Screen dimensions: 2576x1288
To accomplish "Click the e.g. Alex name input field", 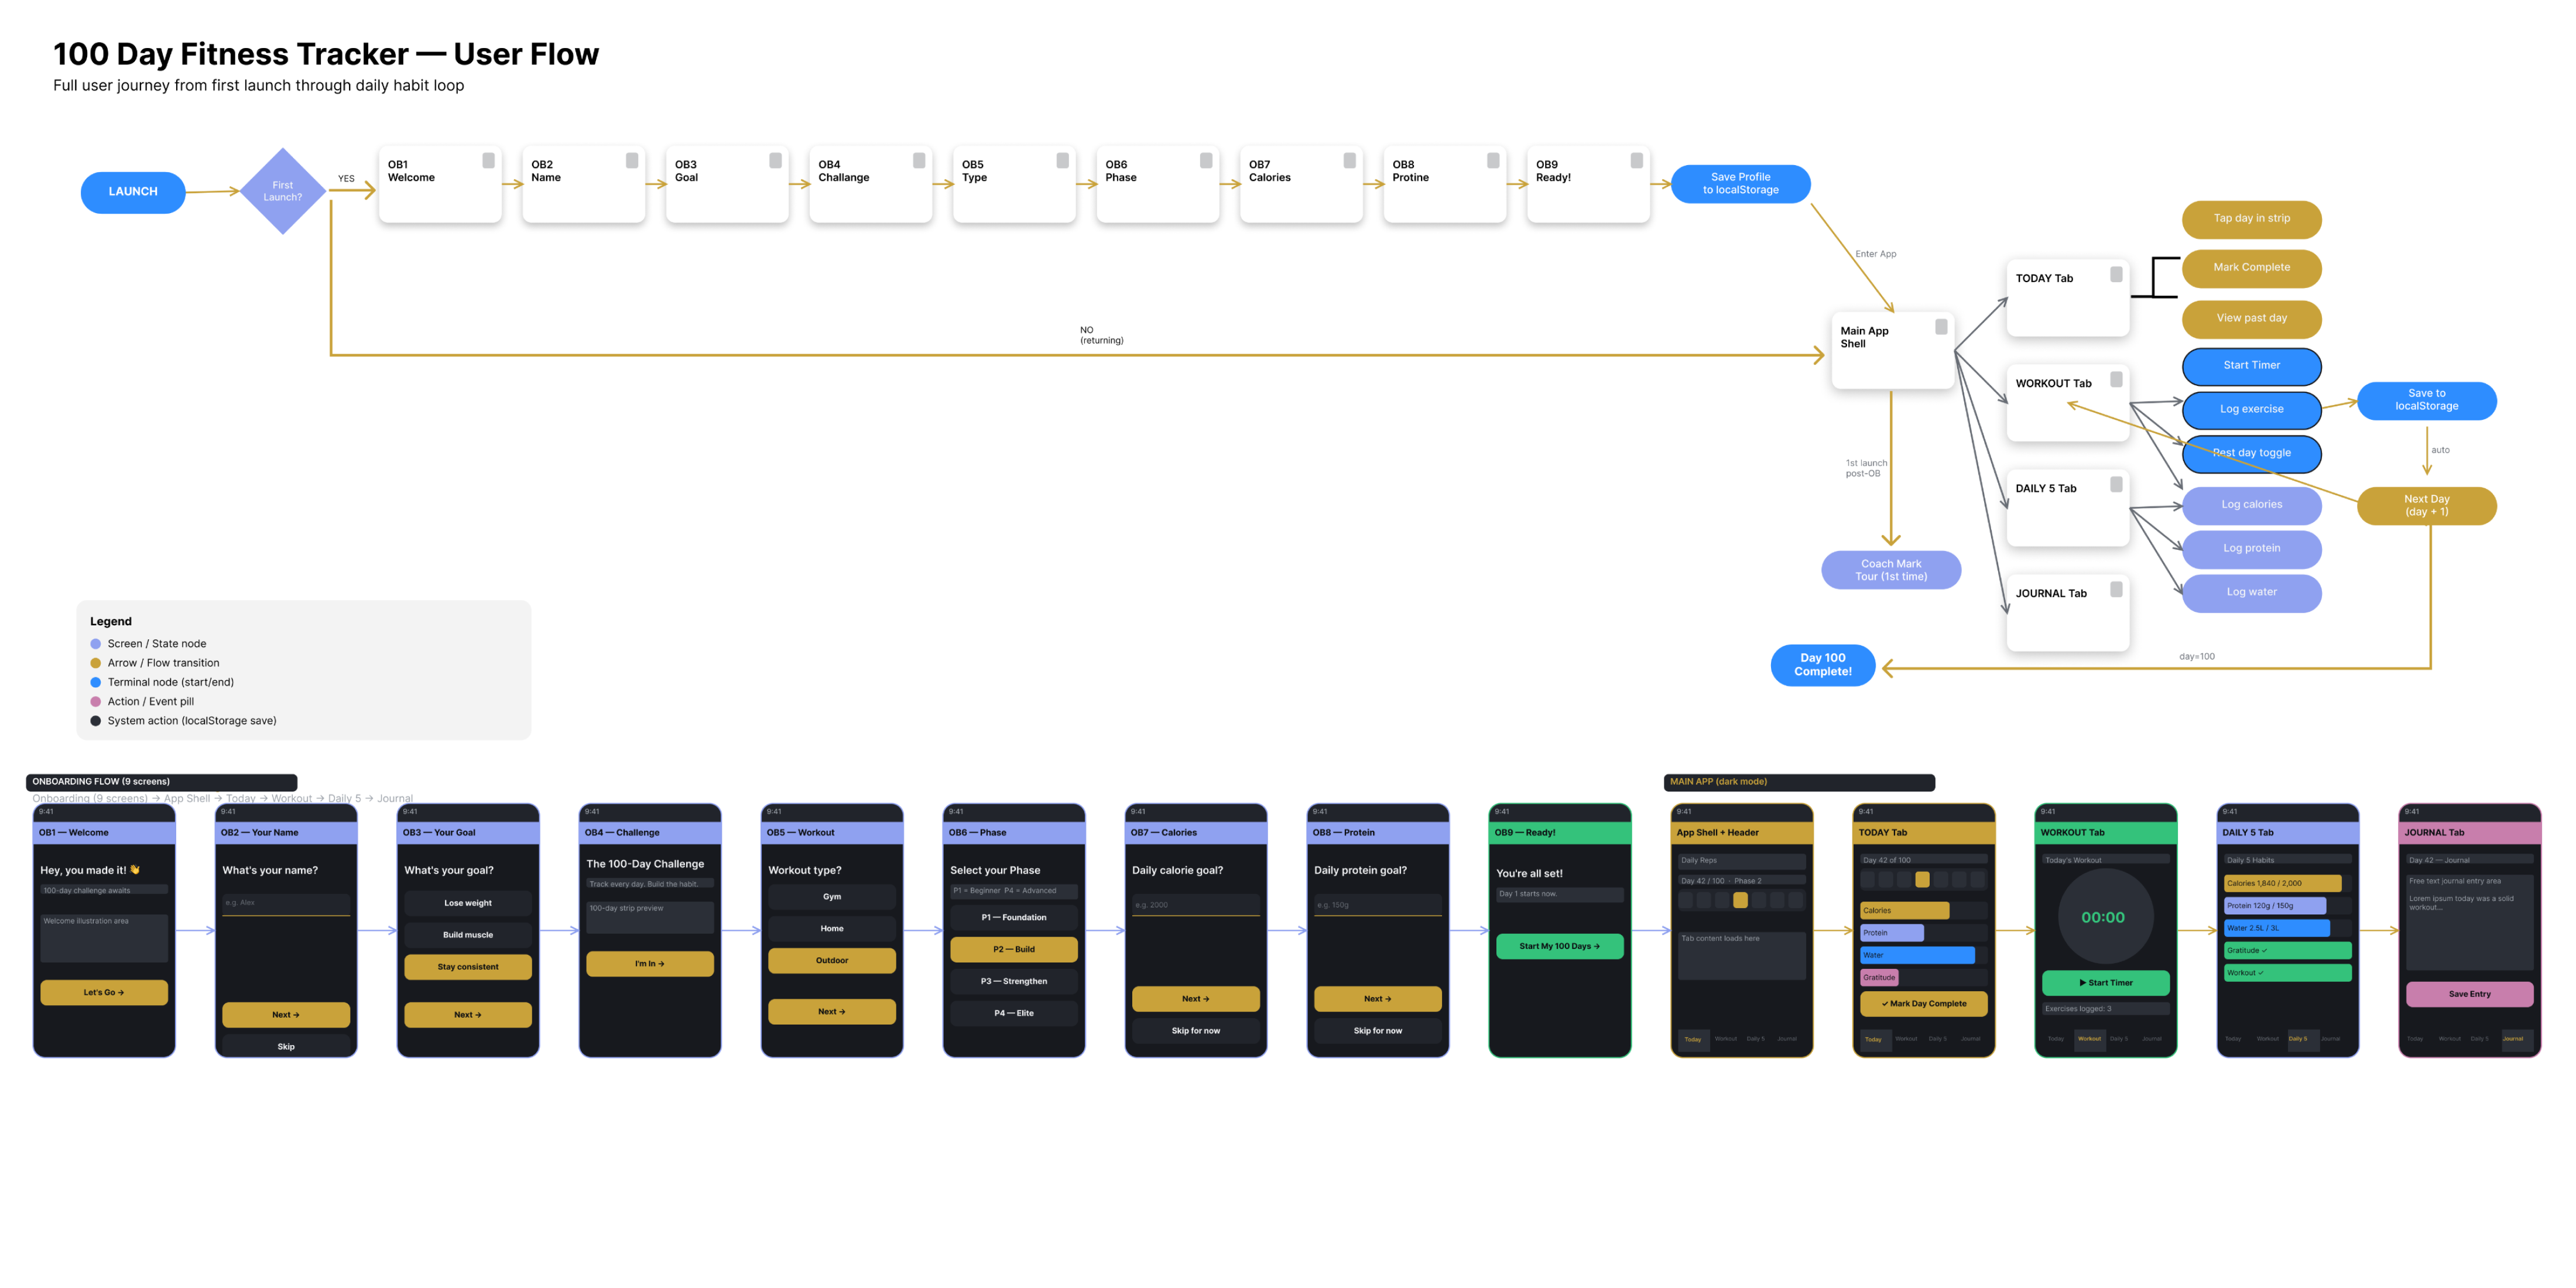I will [286, 904].
